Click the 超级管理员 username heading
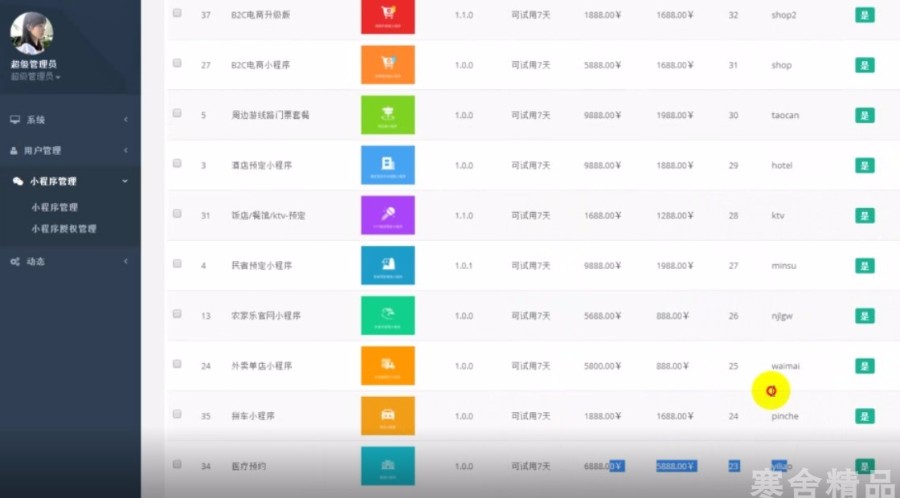The height and width of the screenshot is (498, 900). point(33,64)
